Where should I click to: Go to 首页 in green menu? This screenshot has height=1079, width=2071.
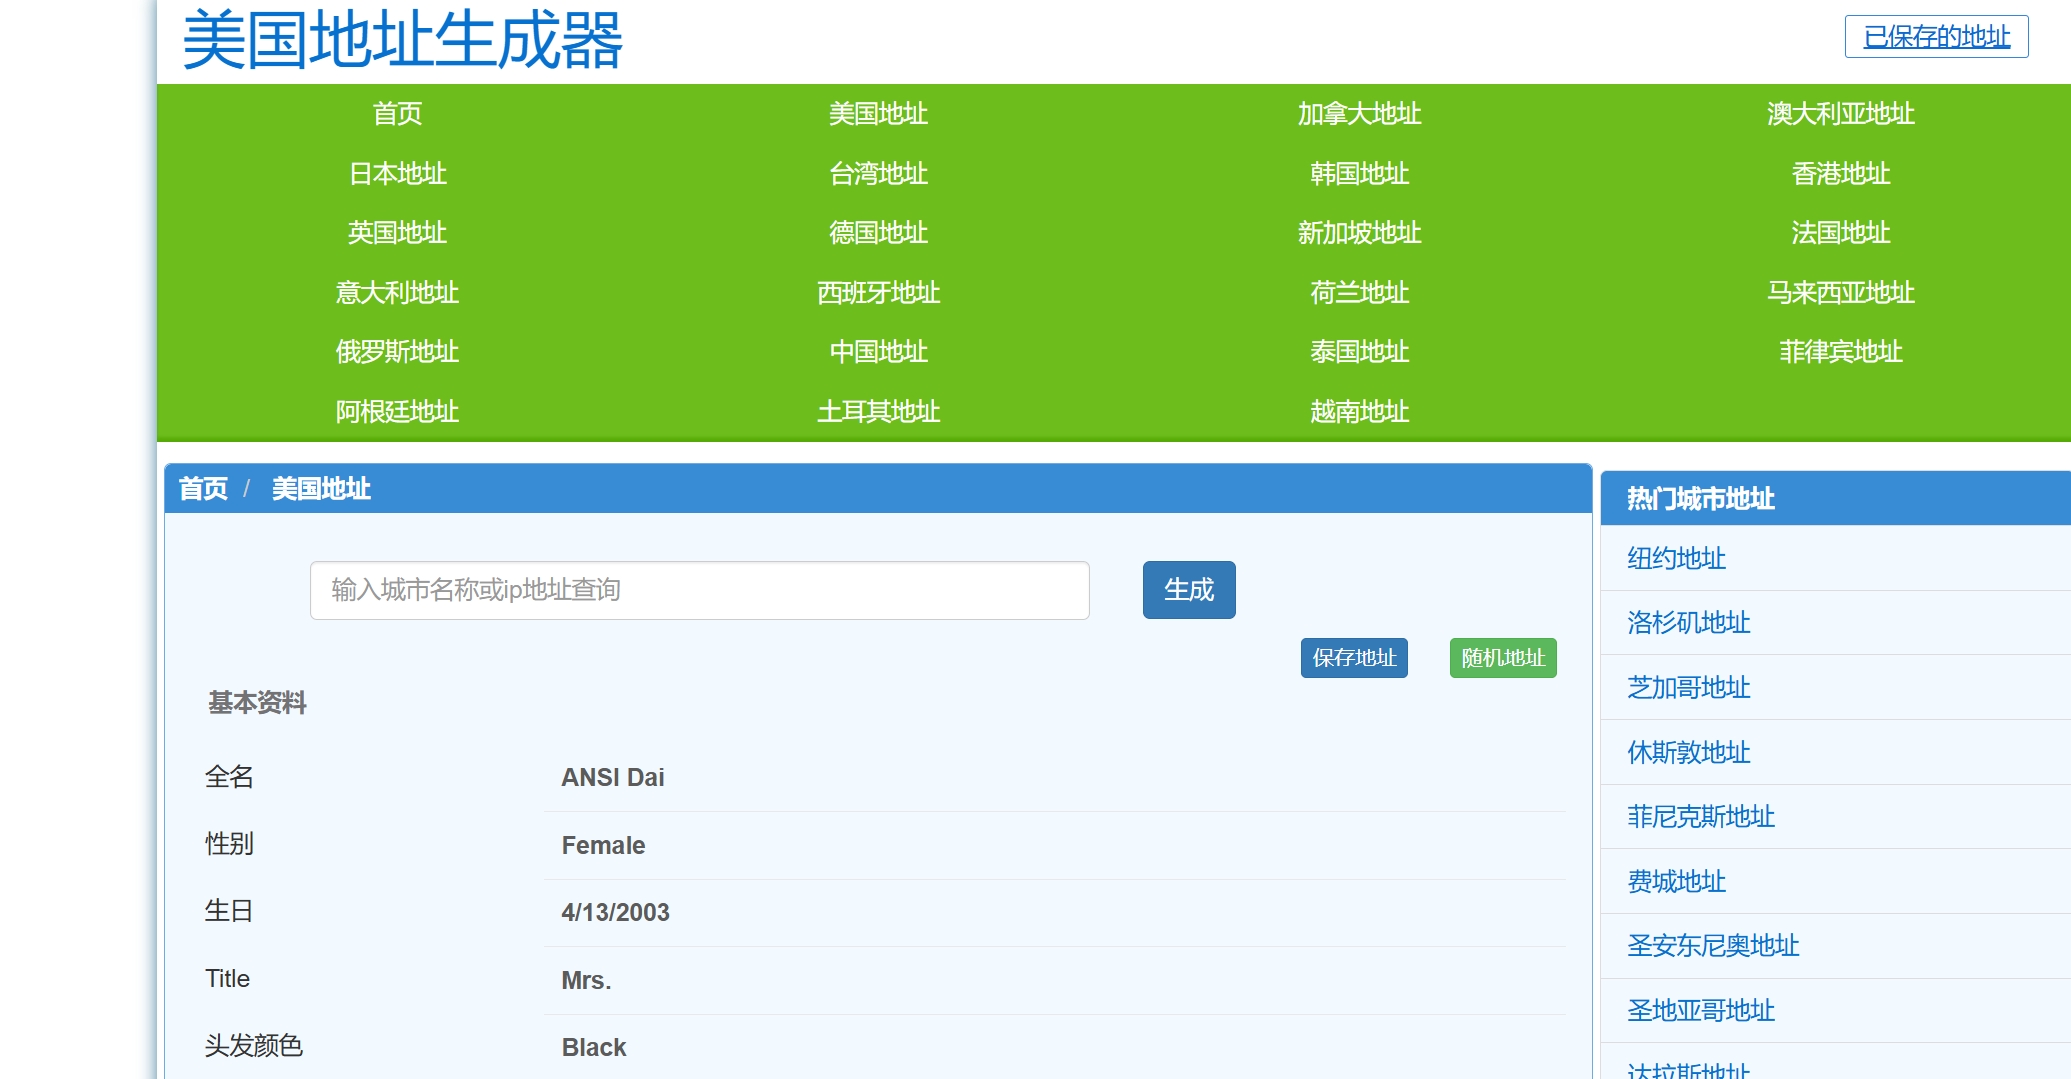[x=397, y=114]
